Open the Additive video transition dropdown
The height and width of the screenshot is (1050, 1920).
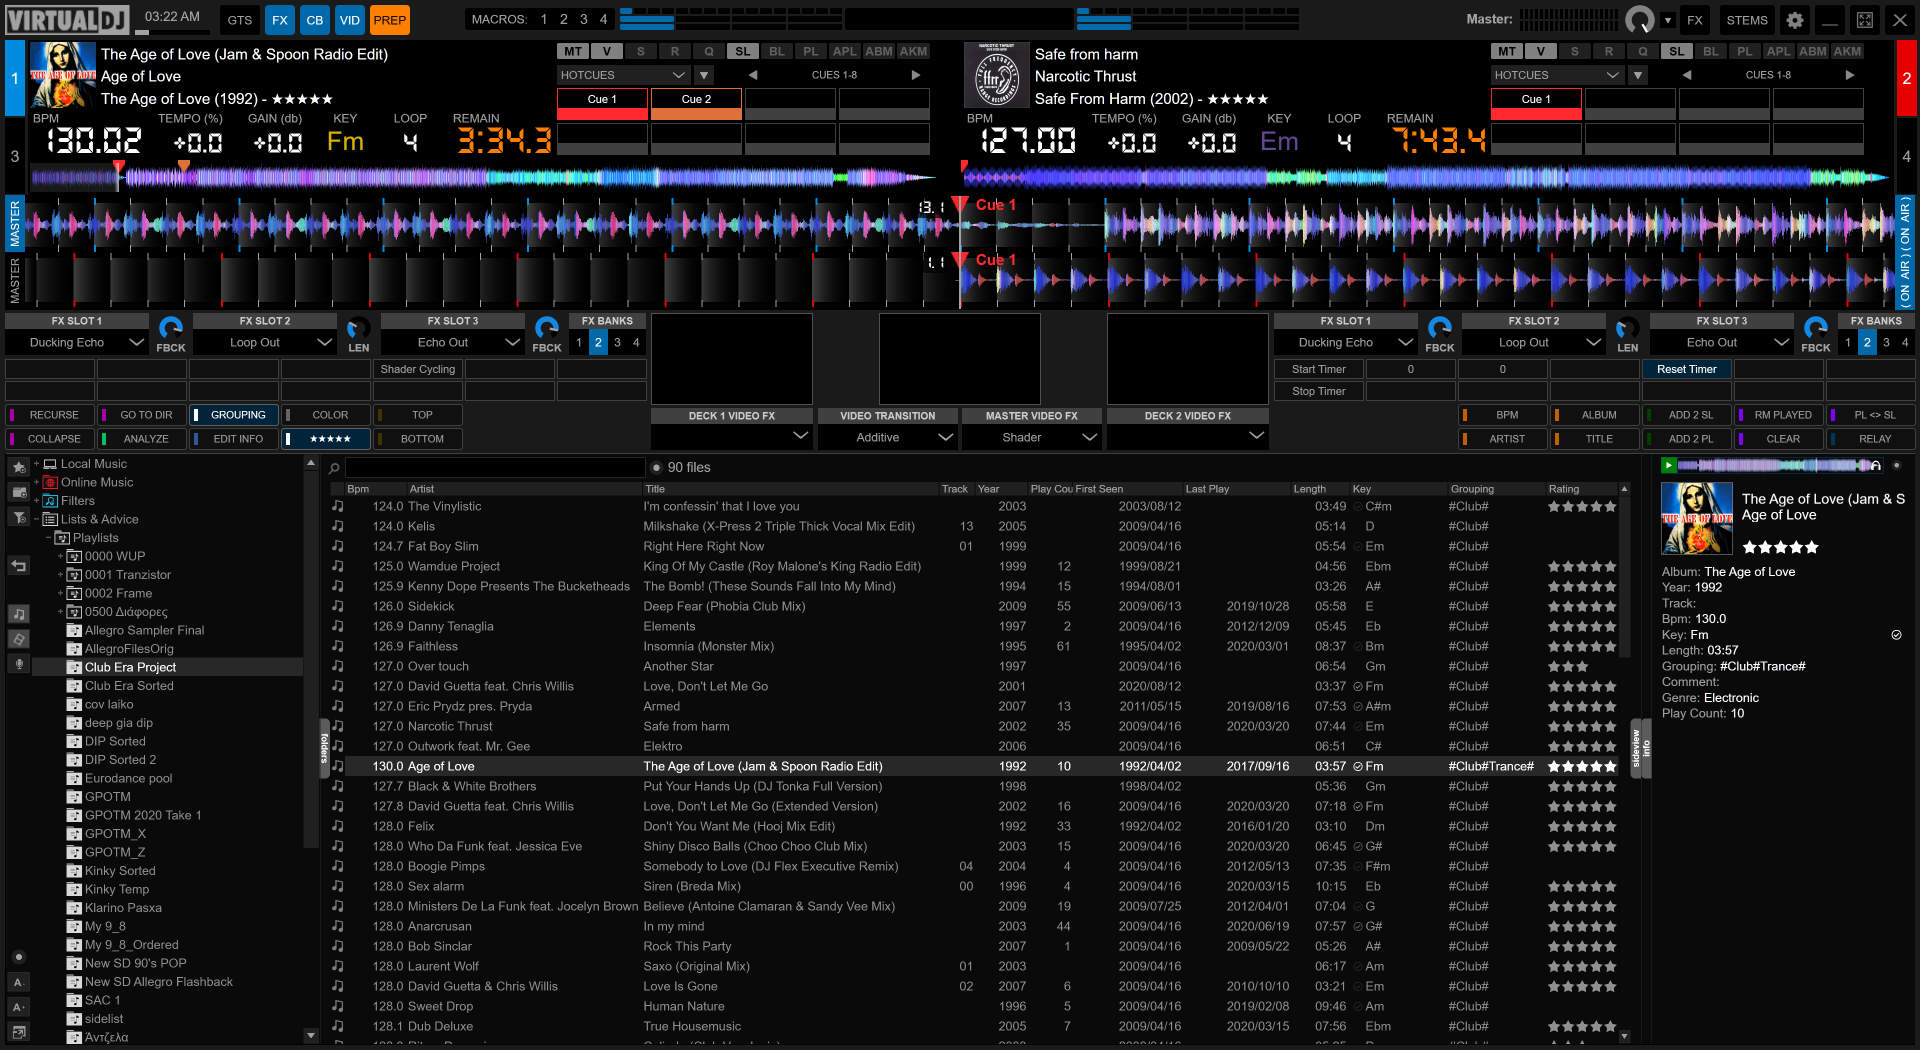[888, 437]
